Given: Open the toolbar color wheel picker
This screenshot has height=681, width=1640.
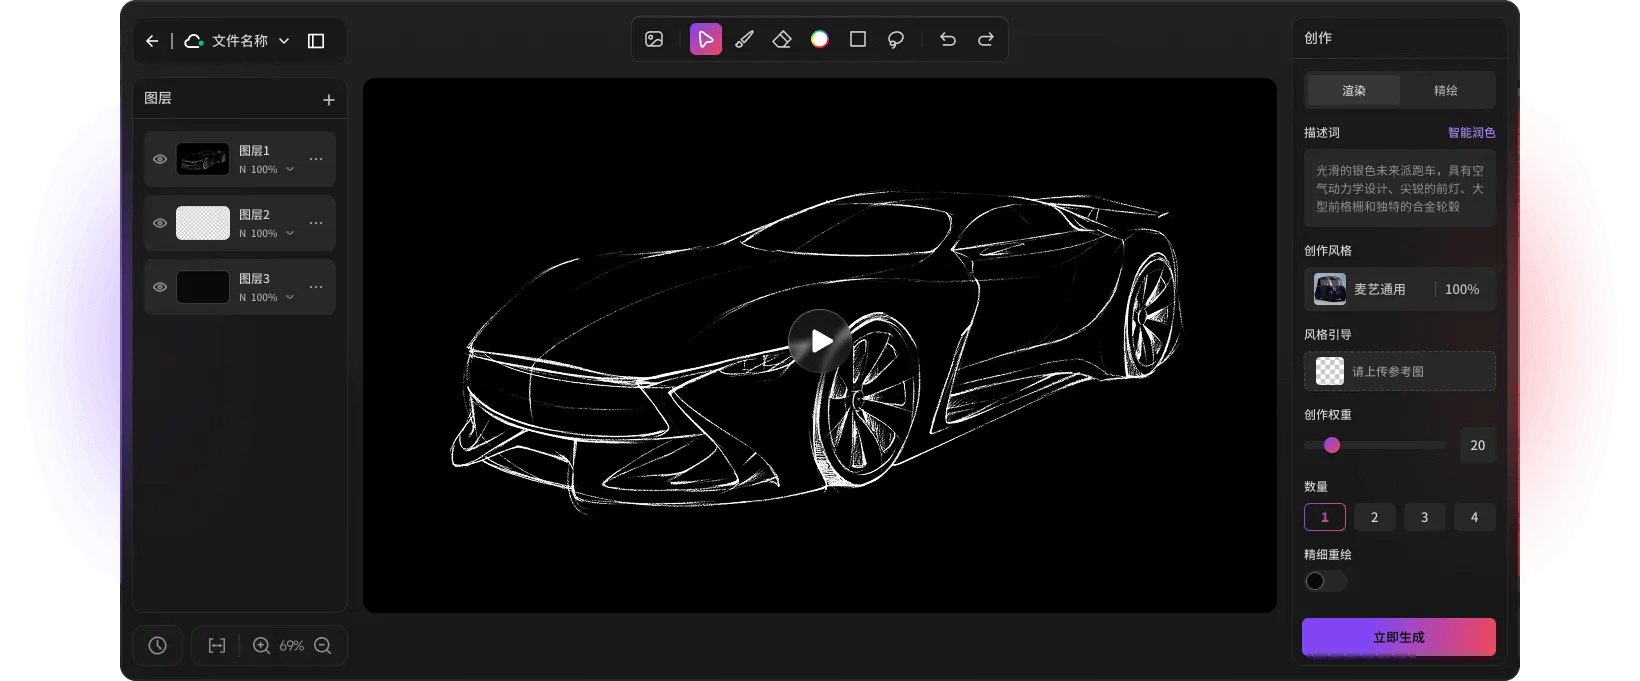Looking at the screenshot, I should [x=820, y=40].
